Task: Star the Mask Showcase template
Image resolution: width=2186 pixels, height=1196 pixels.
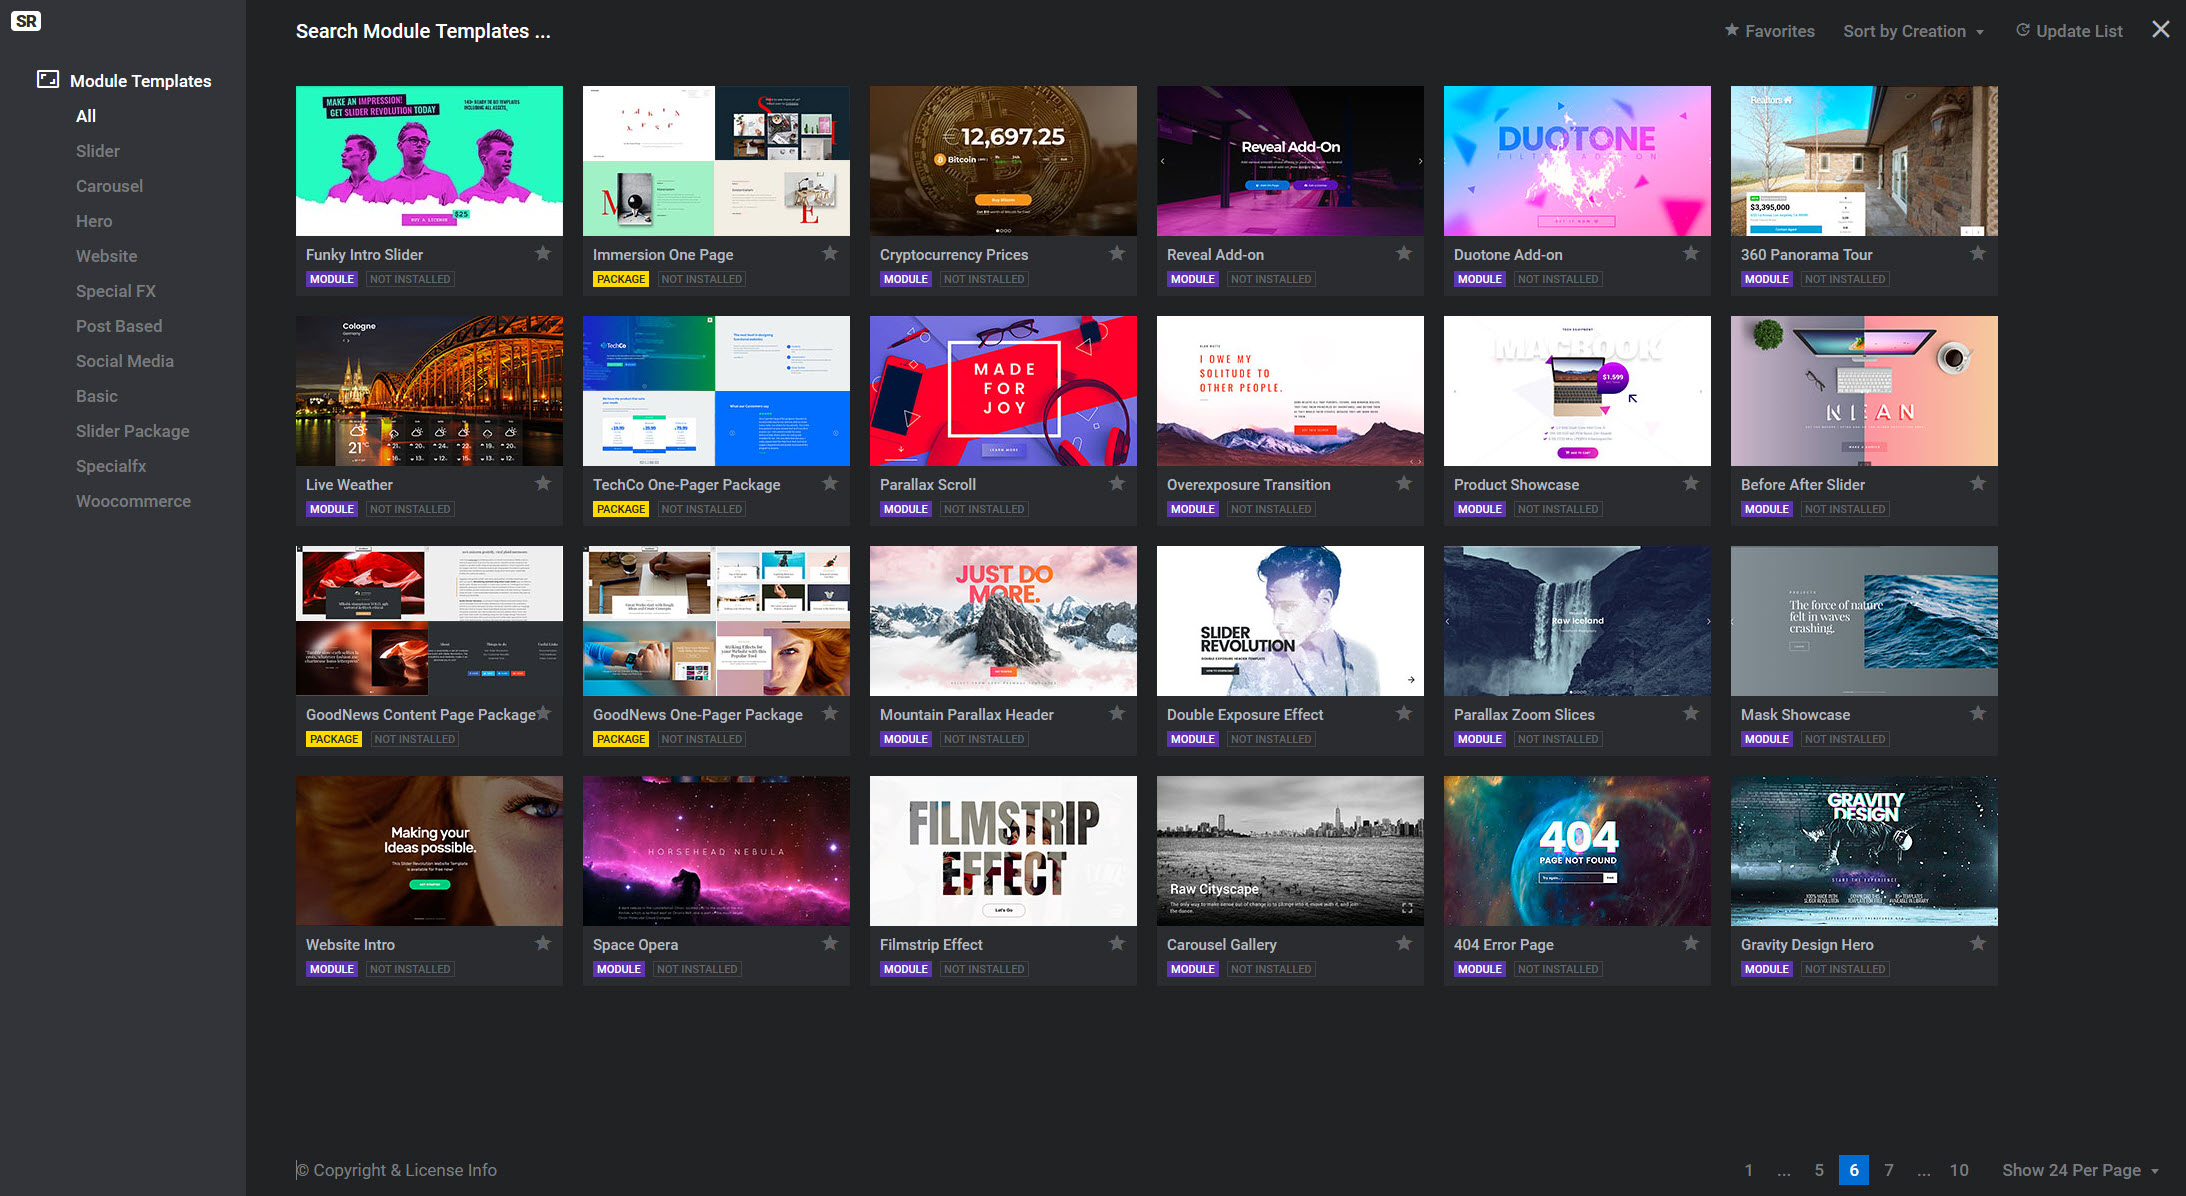Action: coord(1978,714)
